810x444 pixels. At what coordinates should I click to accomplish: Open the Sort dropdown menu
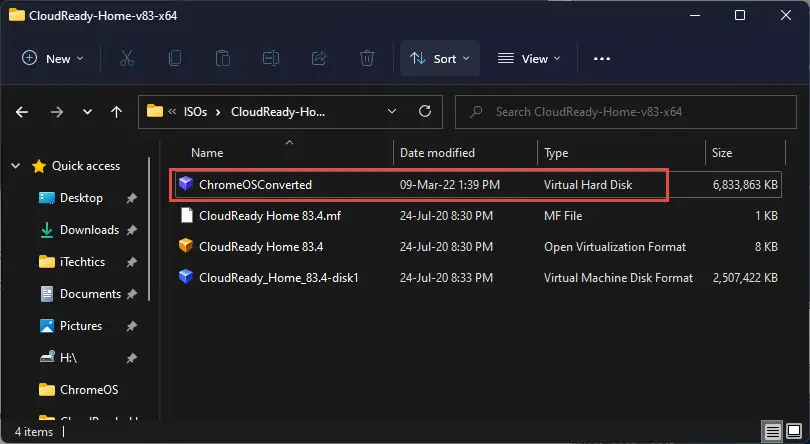pos(440,58)
